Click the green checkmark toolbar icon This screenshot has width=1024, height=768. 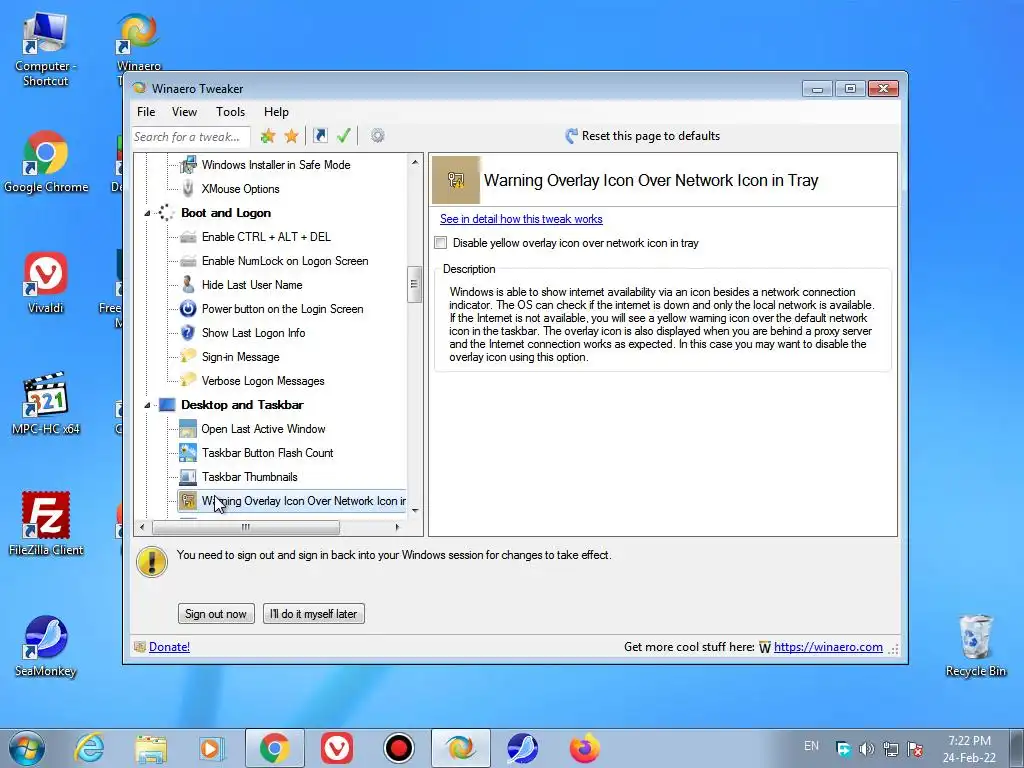344,136
